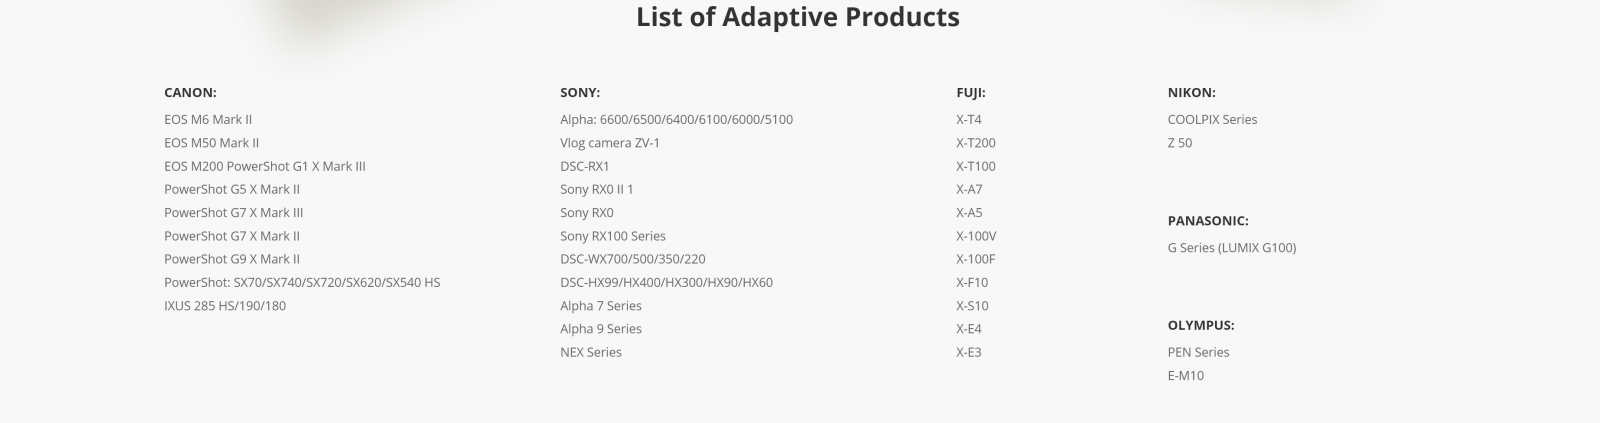1600x423 pixels.
Task: Select EOS M50 Mark II item
Action: 212,143
